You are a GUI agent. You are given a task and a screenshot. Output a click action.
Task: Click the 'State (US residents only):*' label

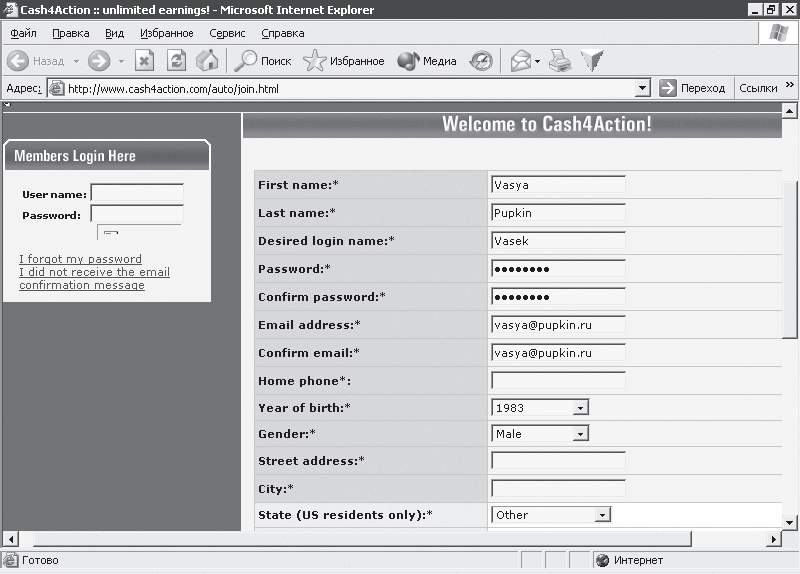[x=345, y=515]
